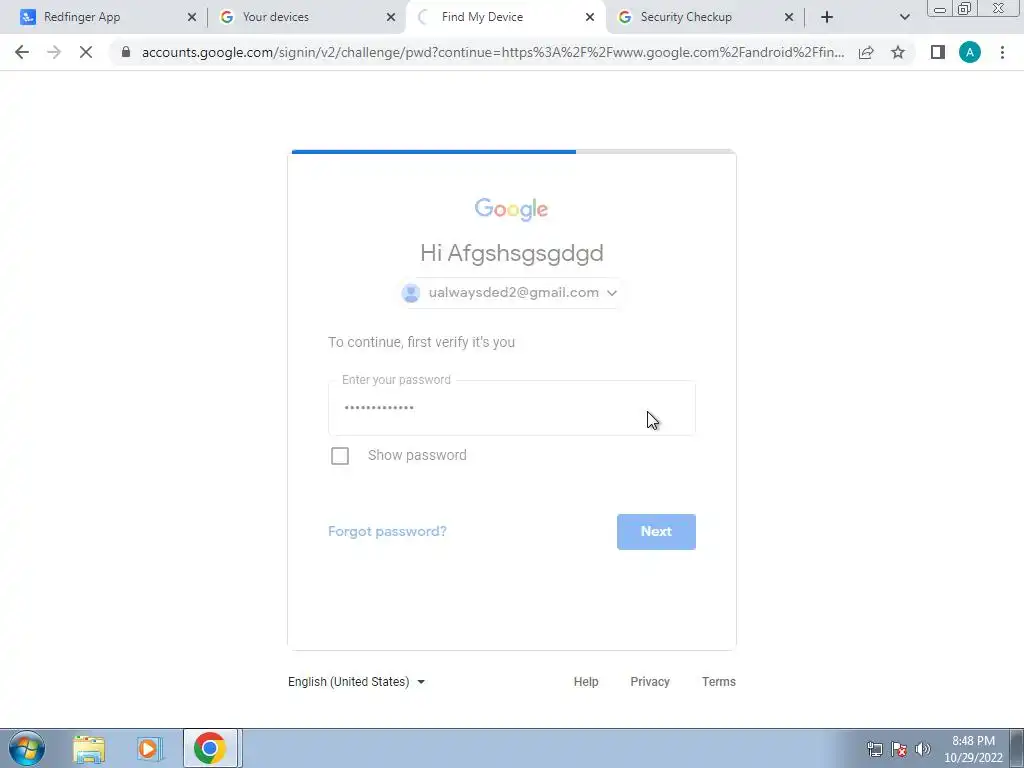Image resolution: width=1024 pixels, height=768 pixels.
Task: Open the English (United States) language dropdown
Action: click(x=357, y=682)
